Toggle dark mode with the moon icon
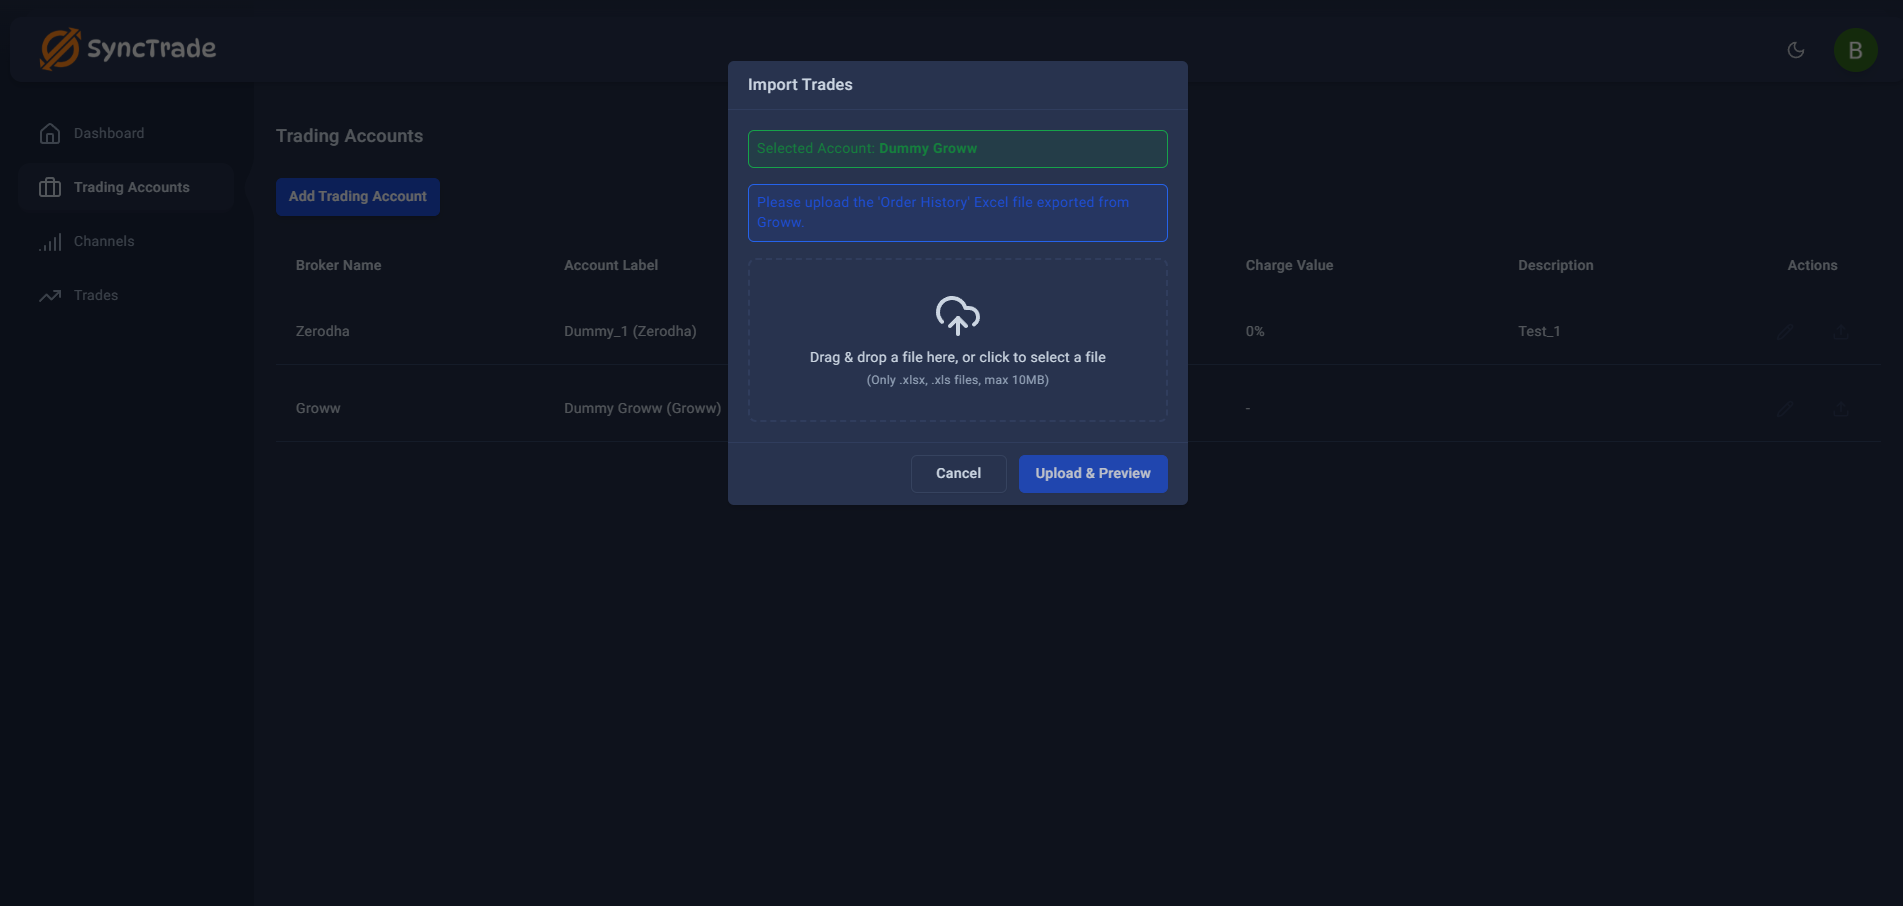Screen dimensions: 1903x906 point(1795,50)
